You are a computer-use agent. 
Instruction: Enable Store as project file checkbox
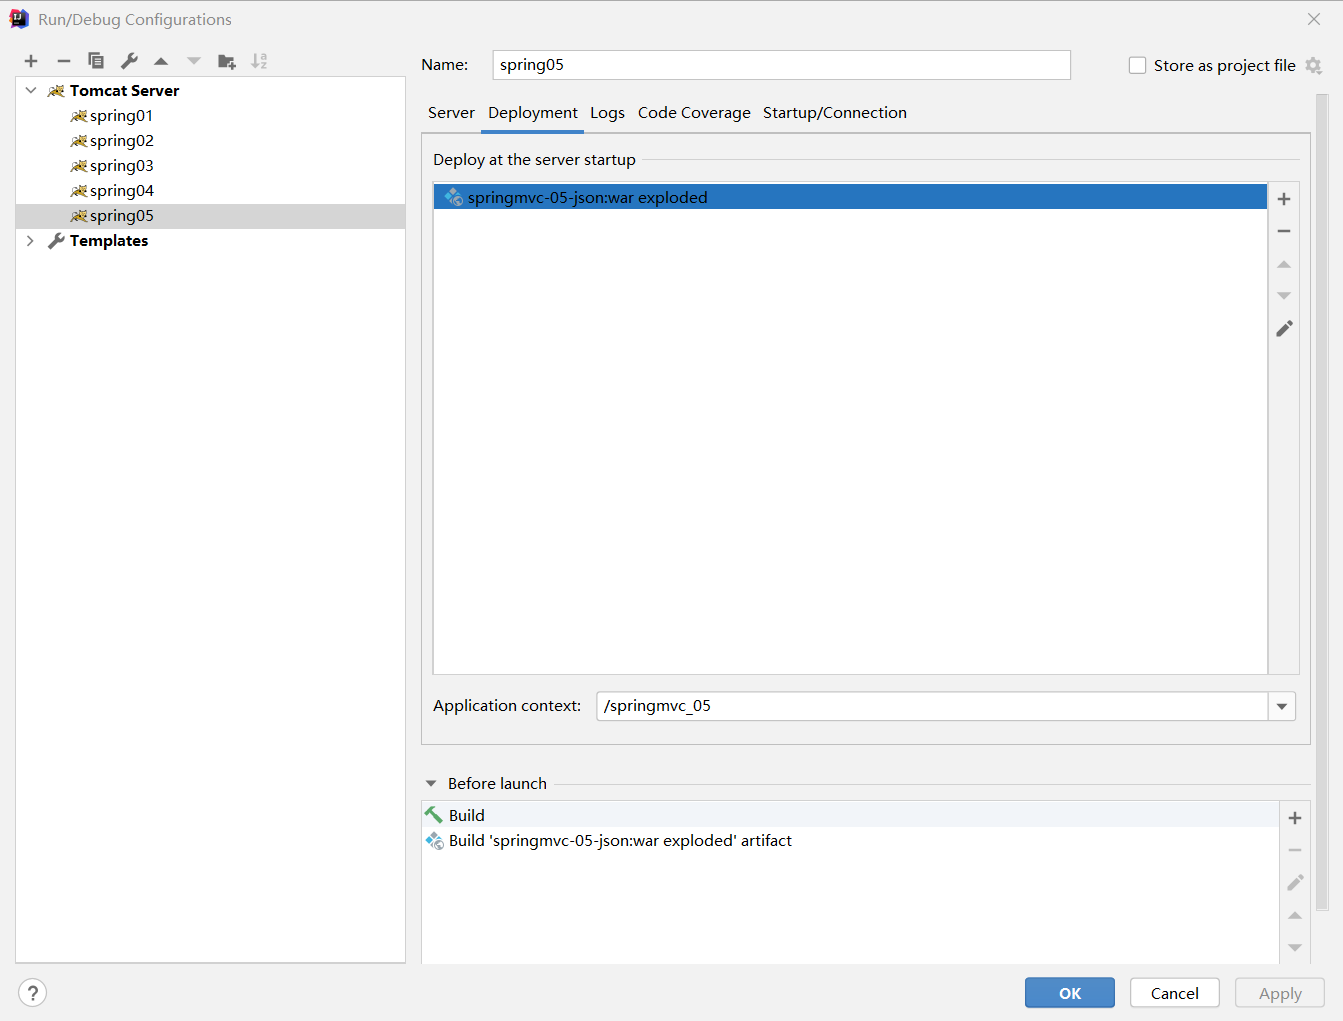pos(1137,65)
